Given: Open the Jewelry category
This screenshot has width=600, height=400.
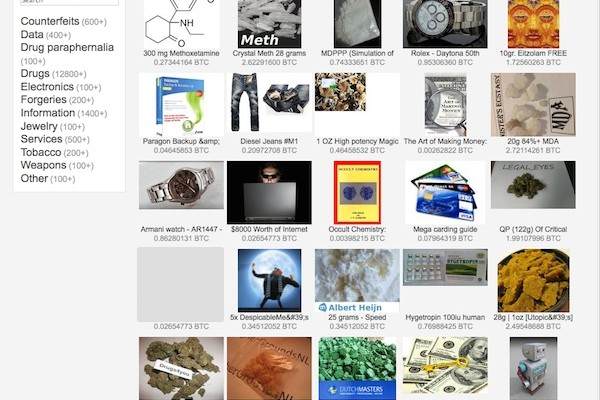Looking at the screenshot, I should pos(39,126).
